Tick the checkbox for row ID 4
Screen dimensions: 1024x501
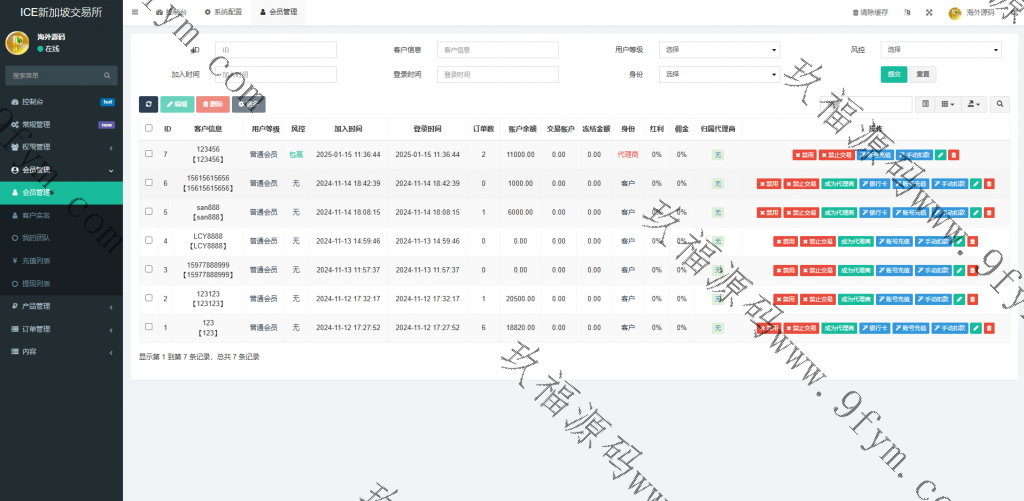tap(149, 241)
